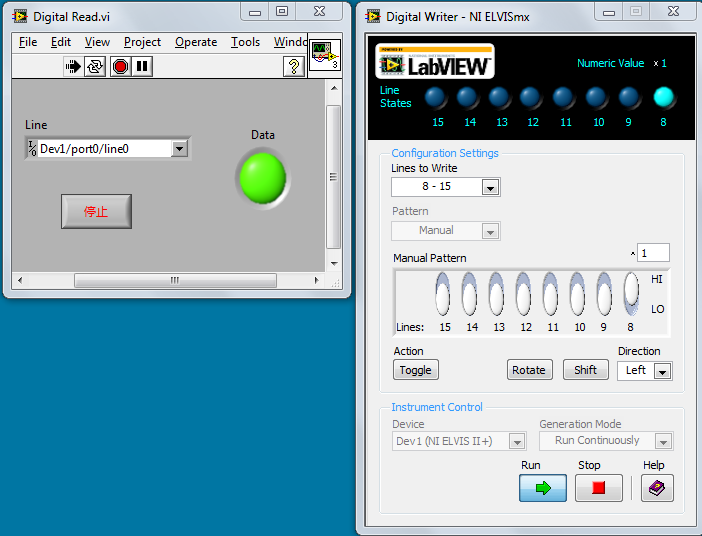Click line state LED 12

pyautogui.click(x=531, y=97)
